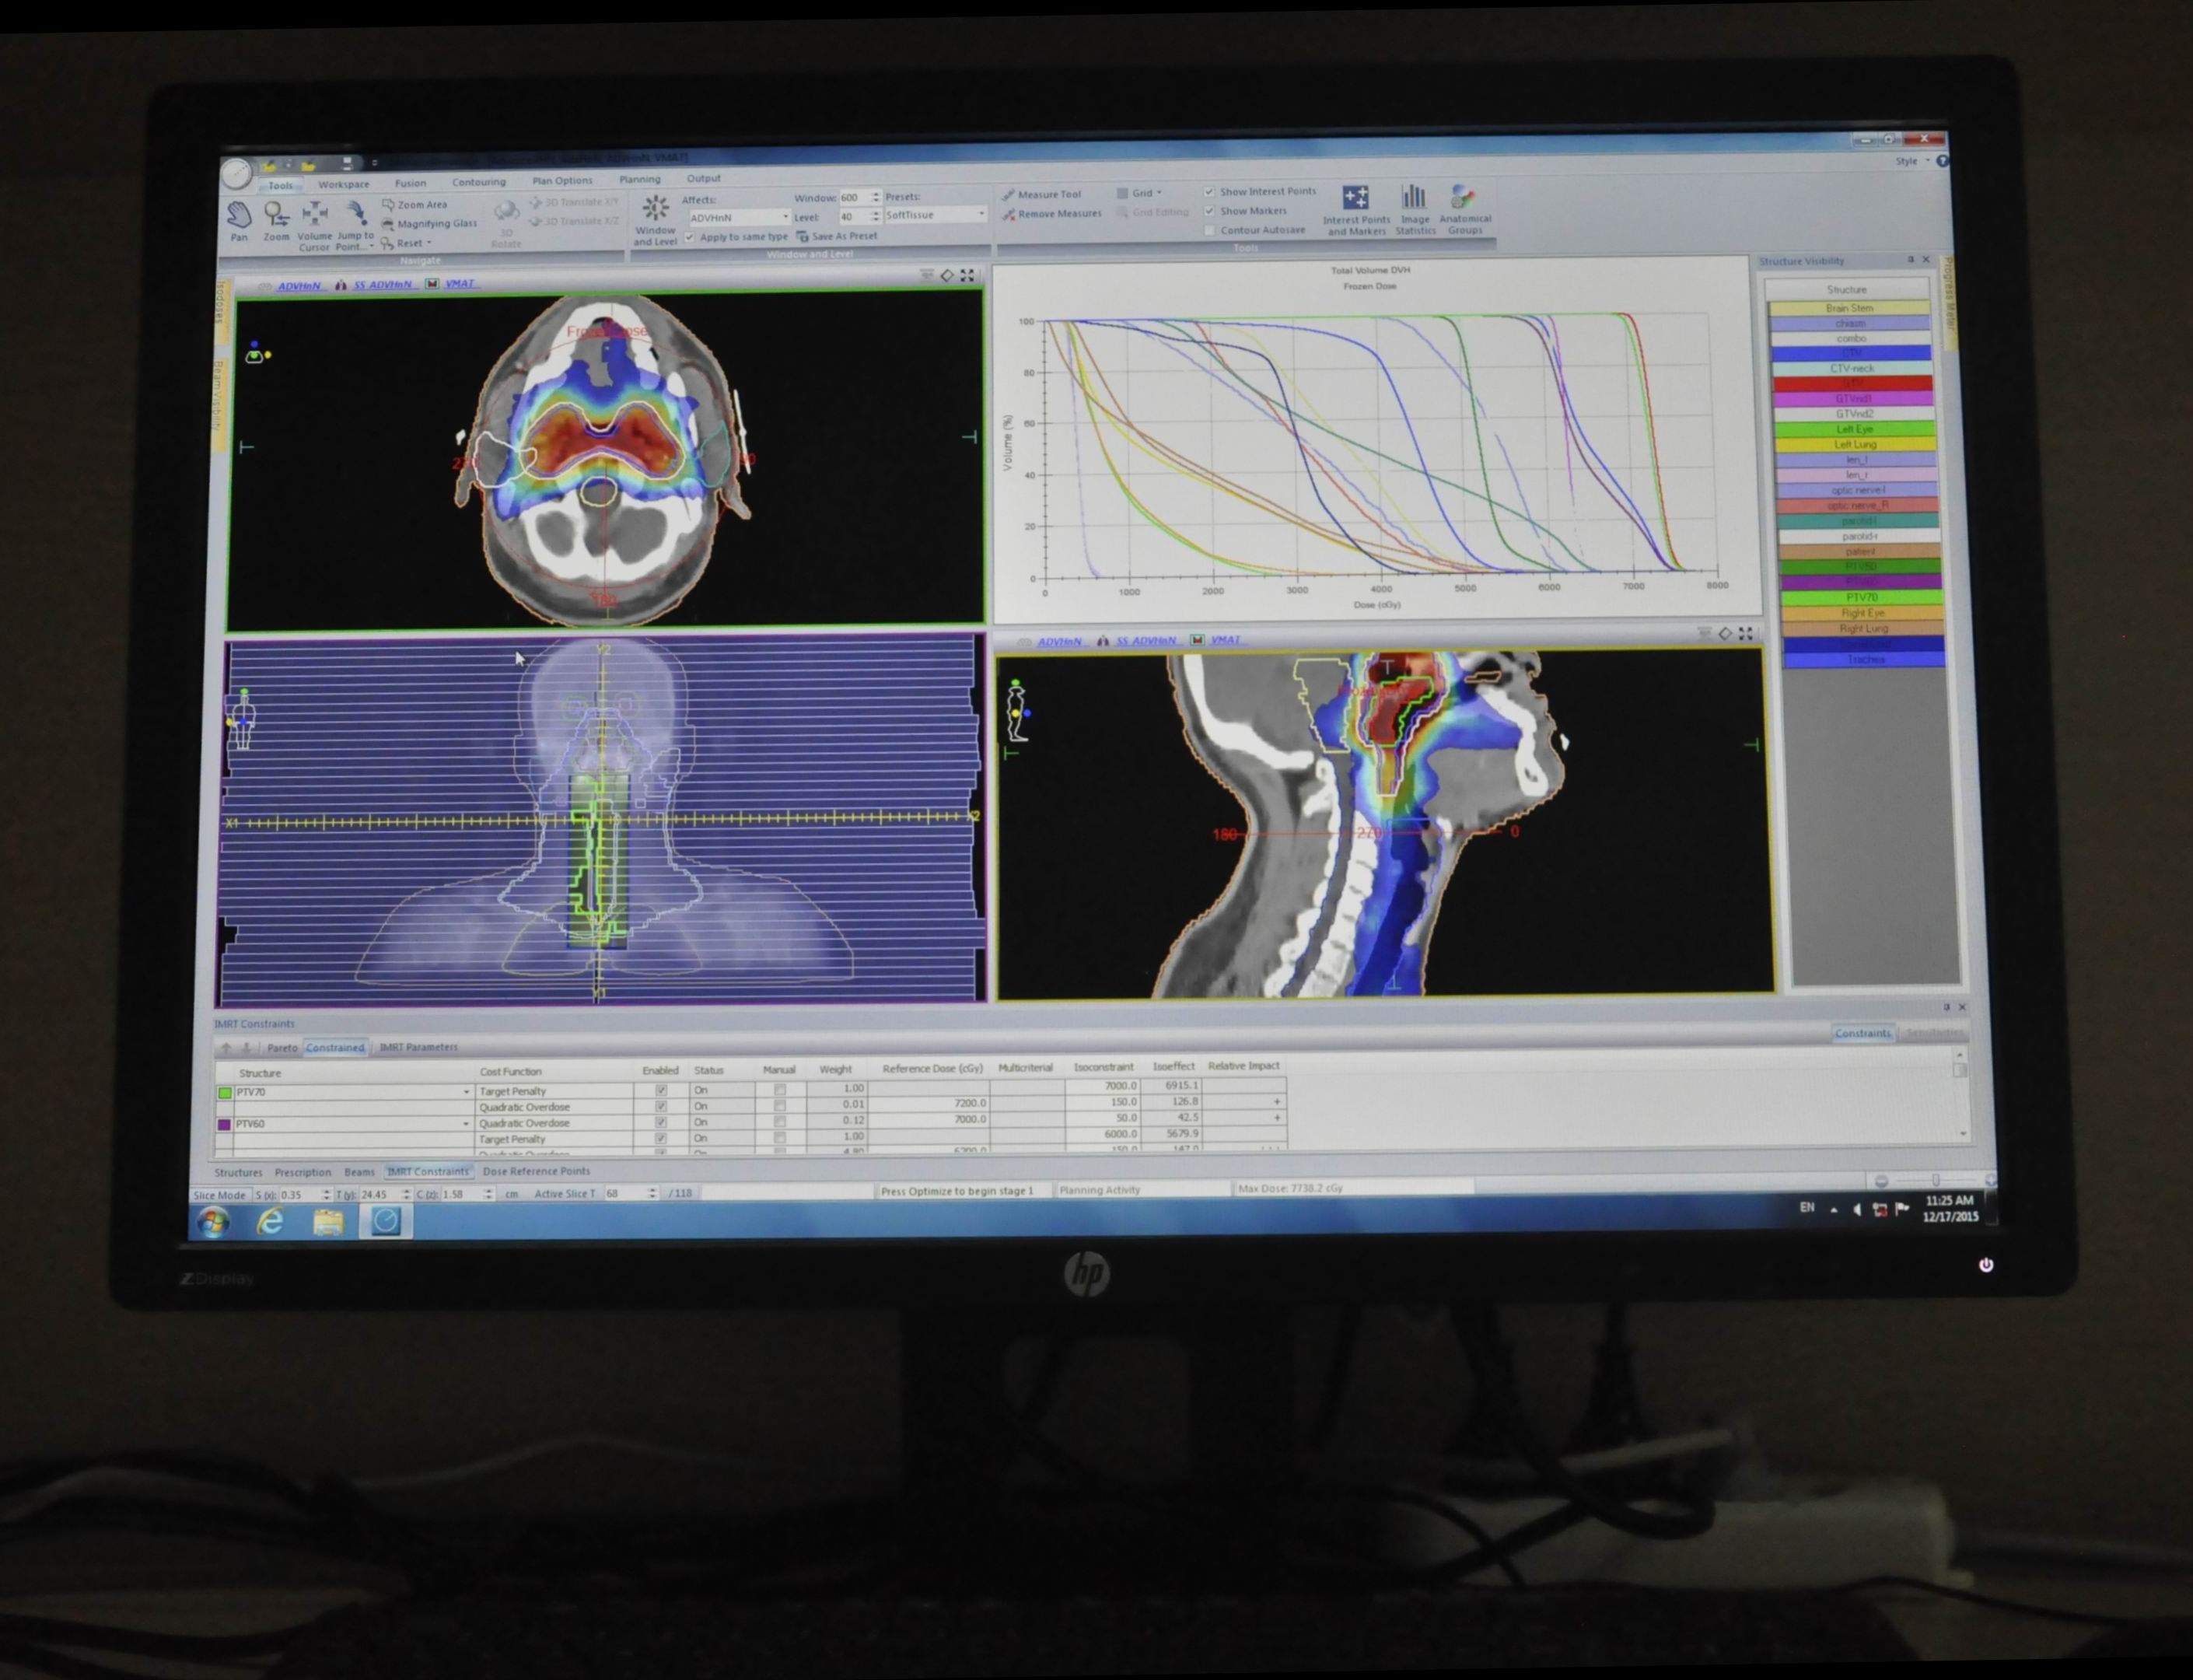Expand the Affects ADVHnN dropdown
Image resolution: width=2193 pixels, height=1680 pixels.
click(785, 217)
